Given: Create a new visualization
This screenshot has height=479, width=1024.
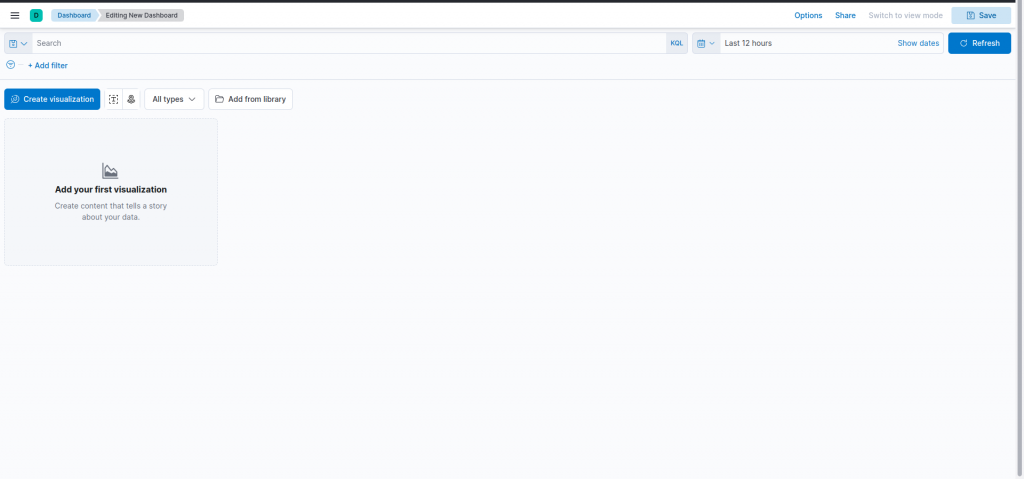Looking at the screenshot, I should (52, 99).
